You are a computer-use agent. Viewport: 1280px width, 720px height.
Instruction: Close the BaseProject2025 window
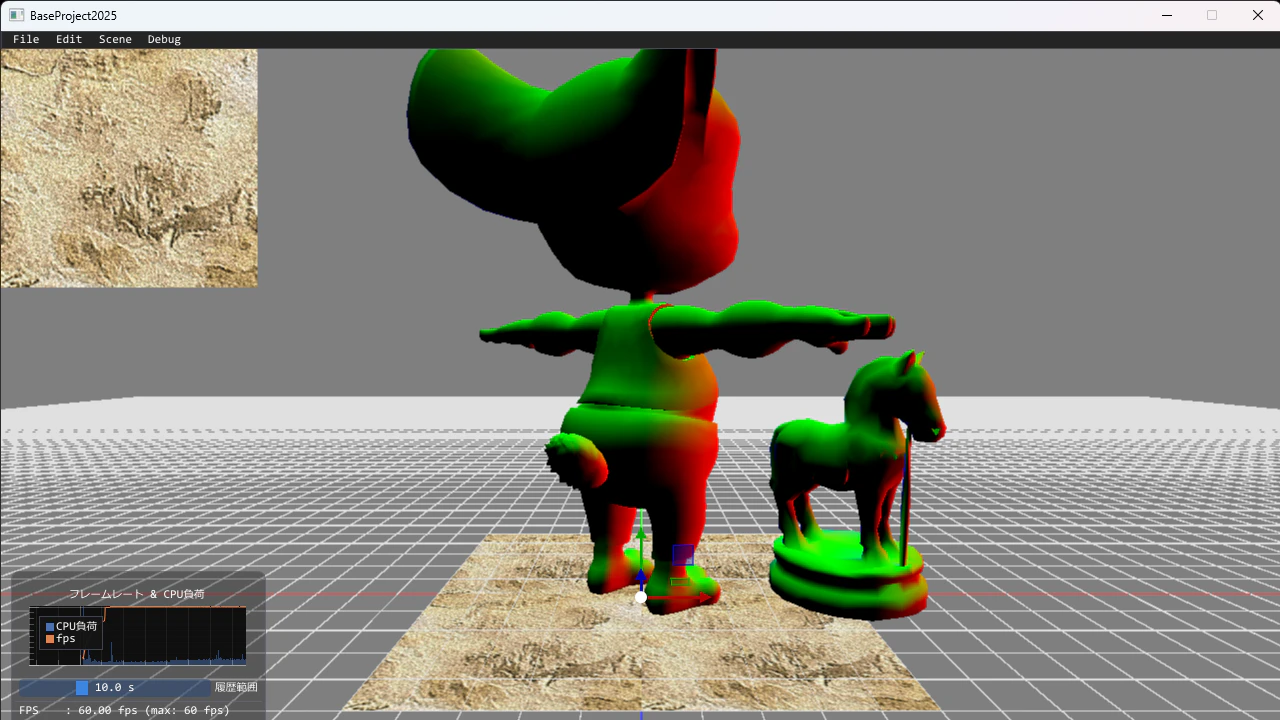click(1258, 15)
